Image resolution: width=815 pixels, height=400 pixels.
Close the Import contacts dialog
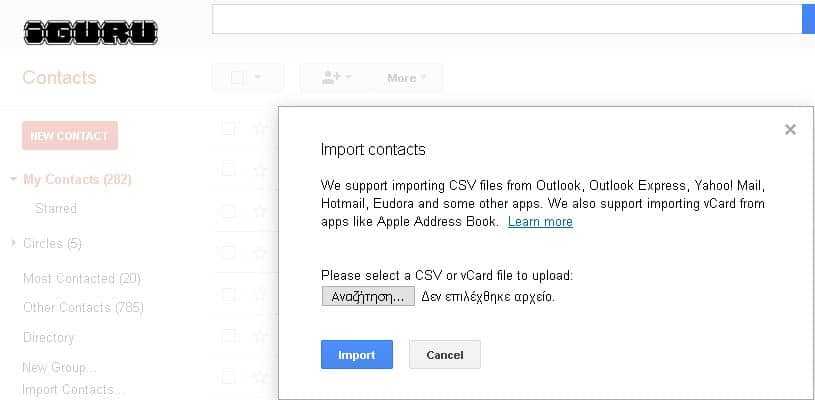(x=790, y=130)
